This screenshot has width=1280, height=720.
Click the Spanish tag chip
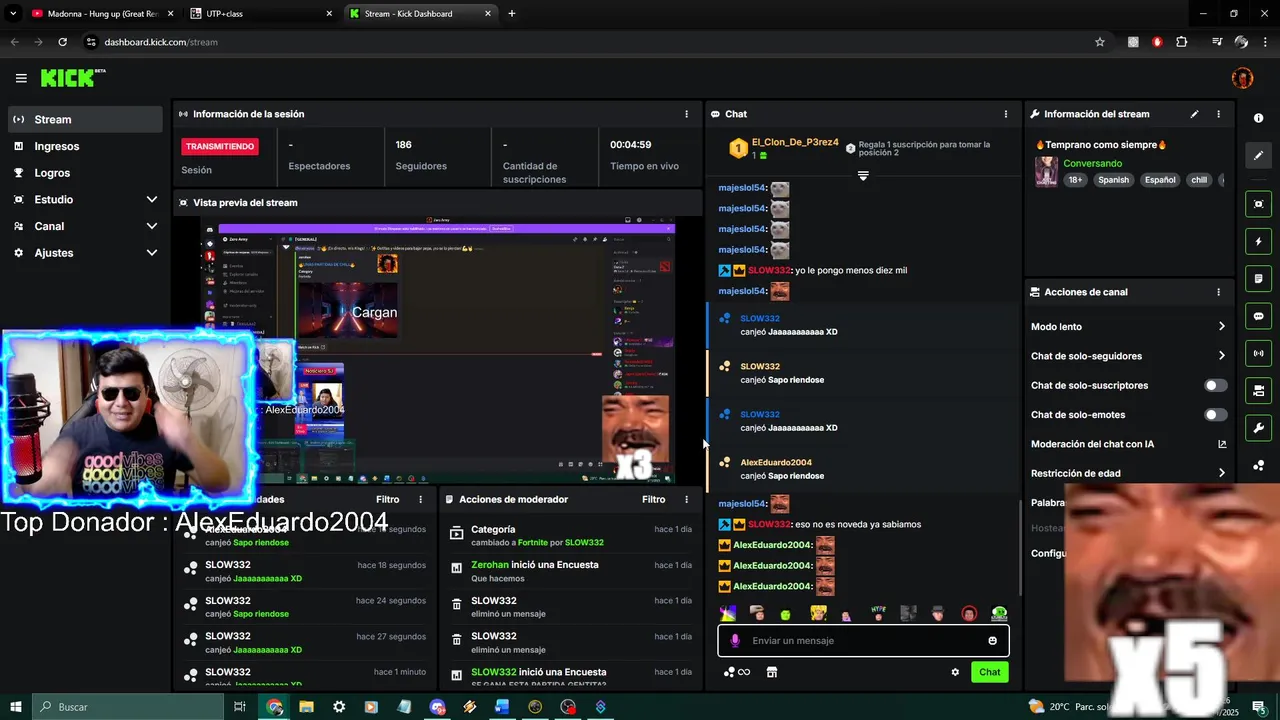[x=1113, y=180]
